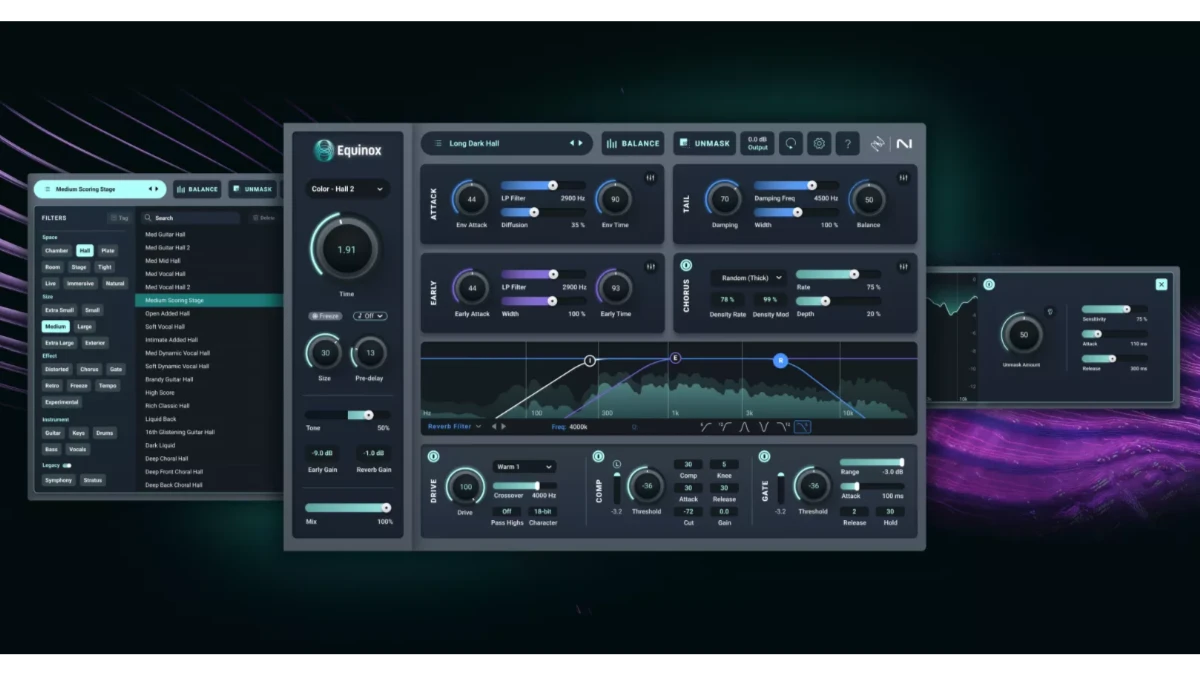Click the iZotope logo icon

coord(877,143)
